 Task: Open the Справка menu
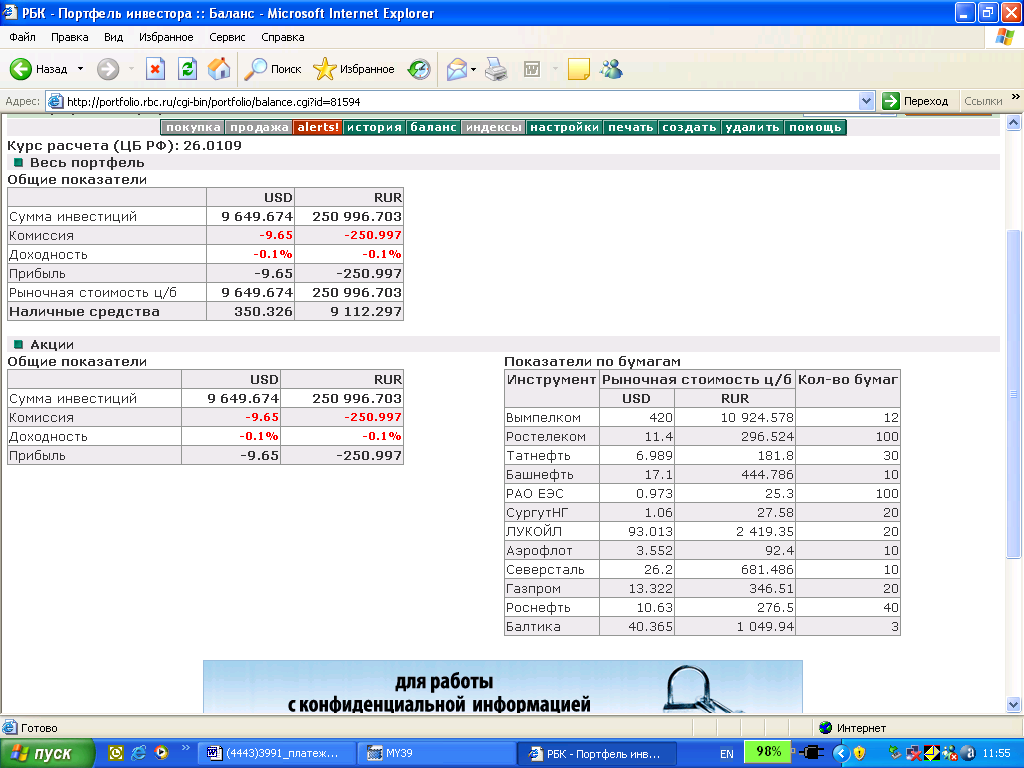tap(283, 37)
